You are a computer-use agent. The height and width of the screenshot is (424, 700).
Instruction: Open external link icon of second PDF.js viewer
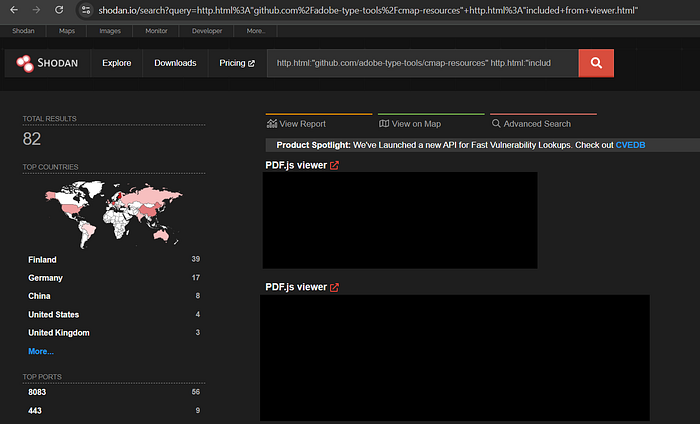(x=334, y=287)
